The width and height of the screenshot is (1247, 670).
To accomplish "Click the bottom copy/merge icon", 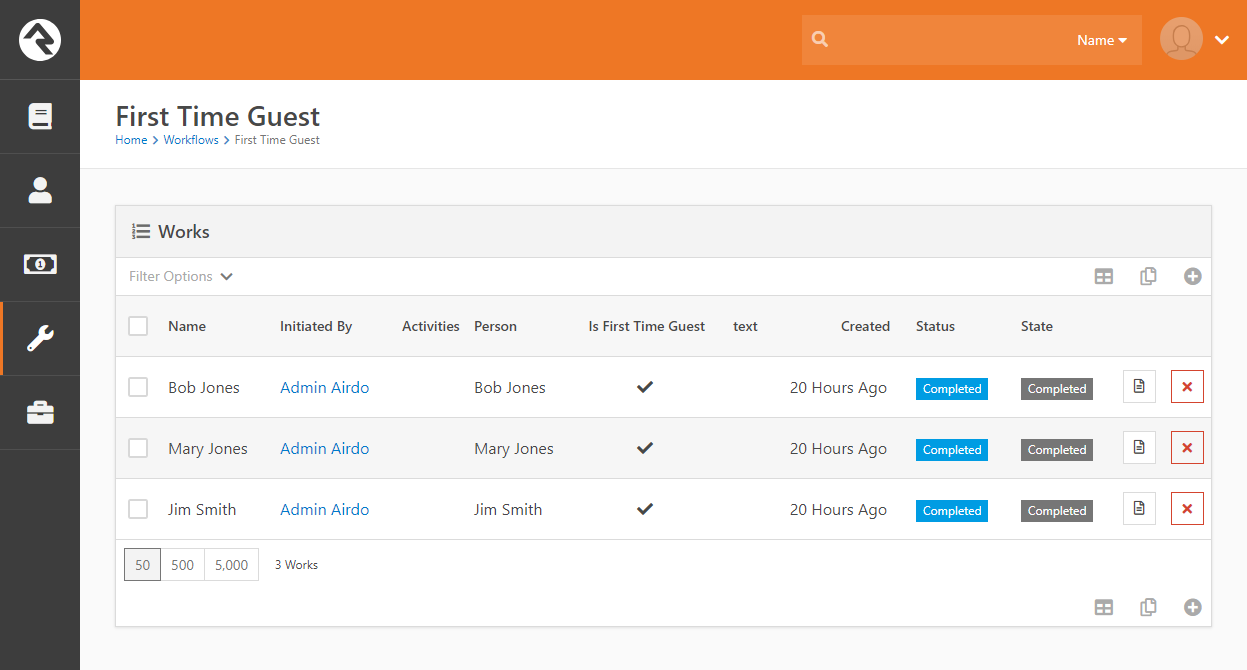I will pos(1148,607).
